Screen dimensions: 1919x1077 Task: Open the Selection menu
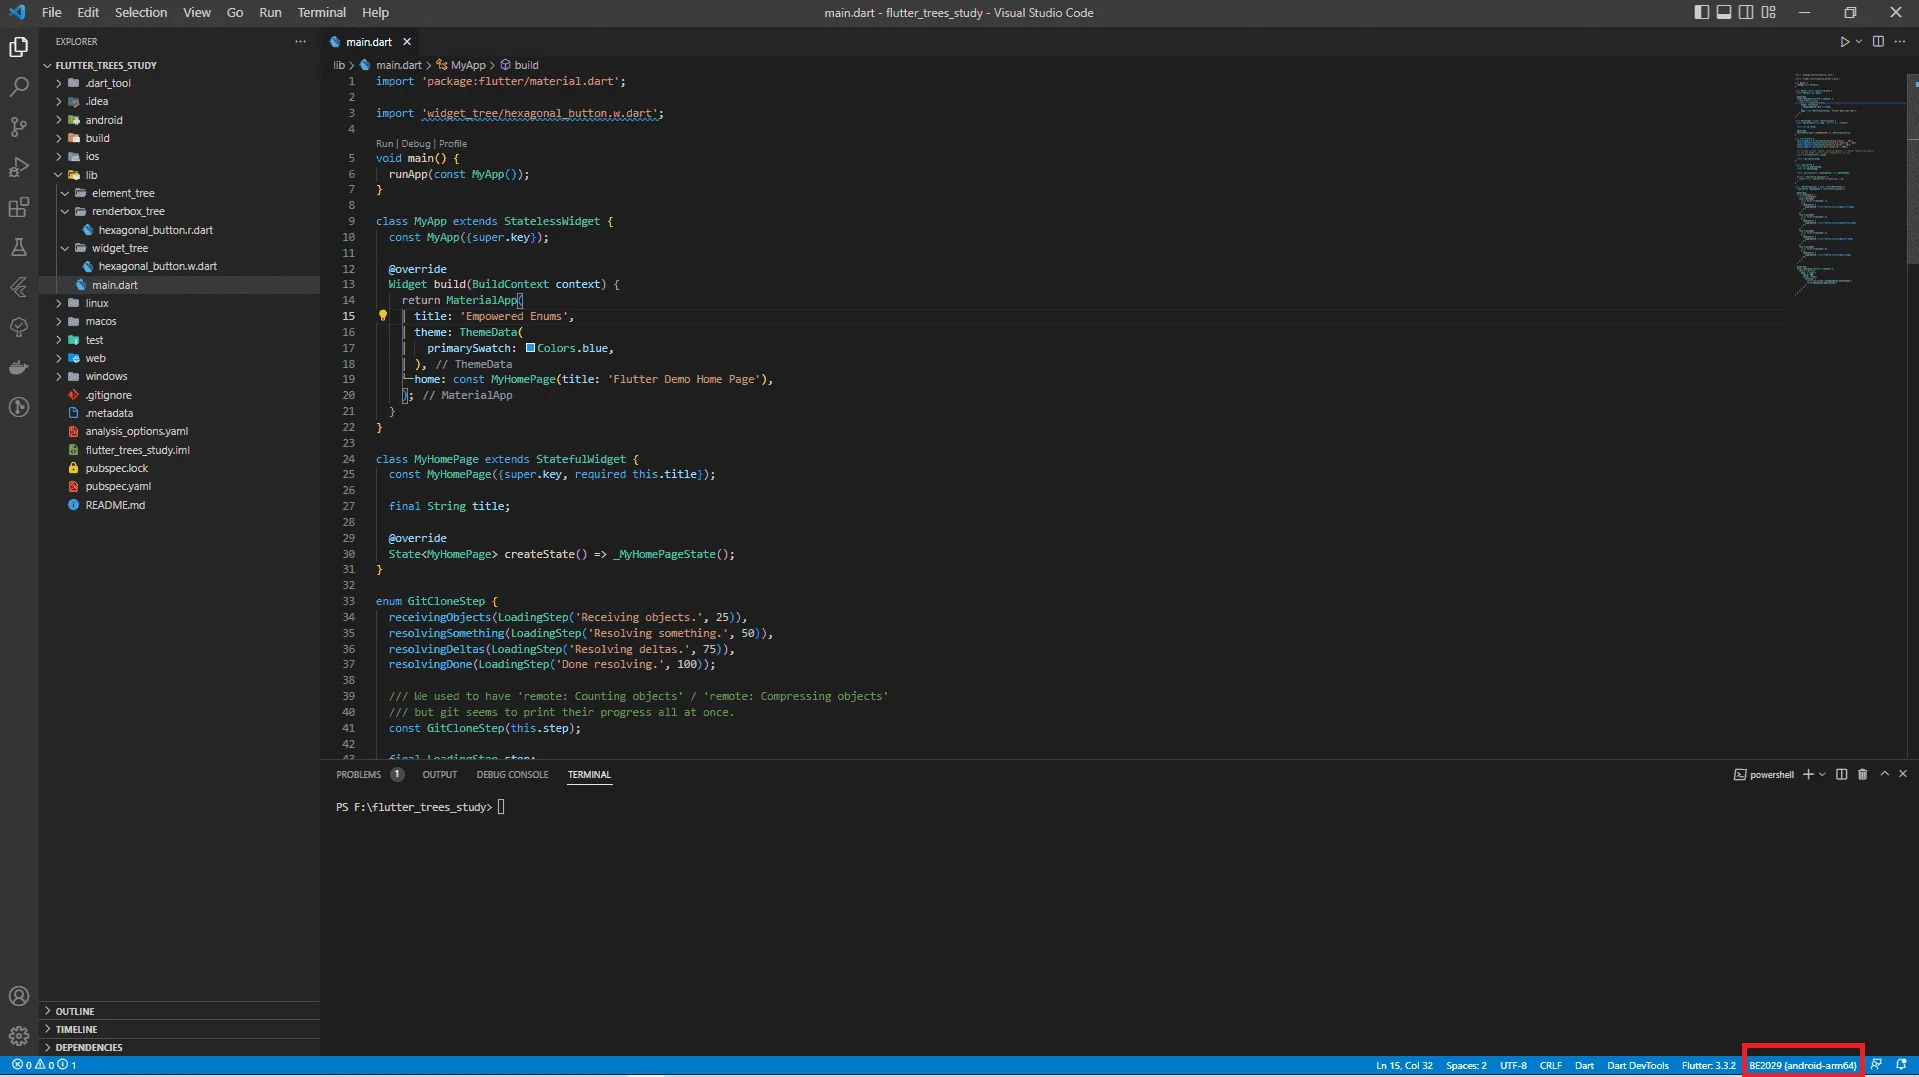[141, 13]
